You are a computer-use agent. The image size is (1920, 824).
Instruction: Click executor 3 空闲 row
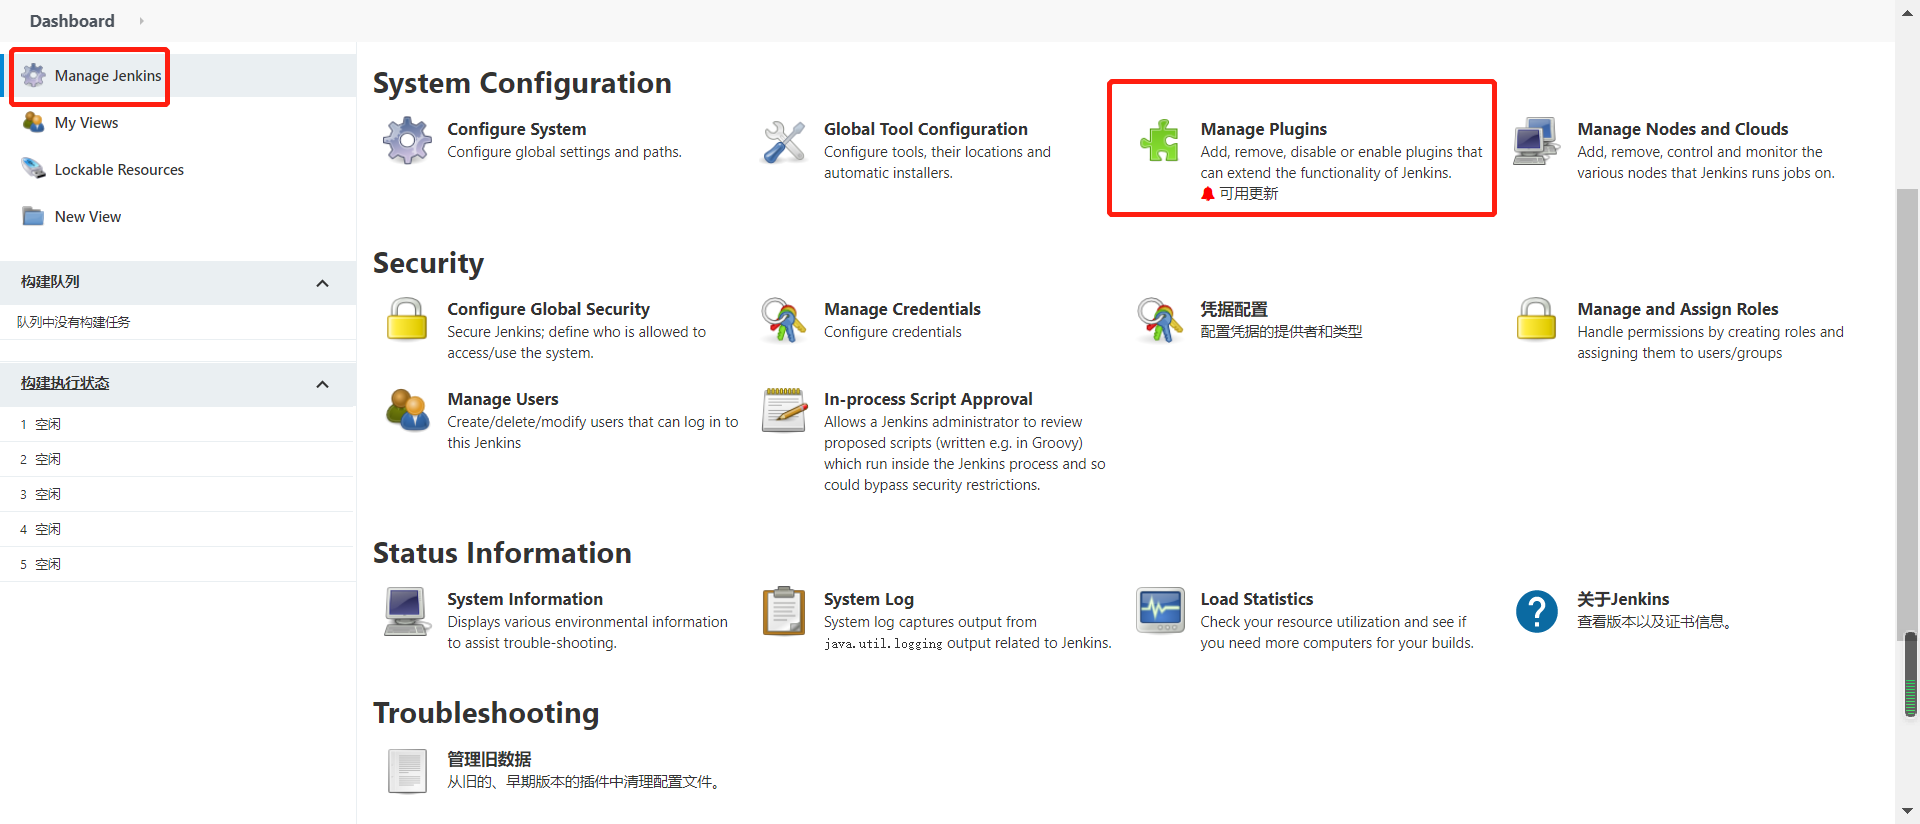coord(178,494)
